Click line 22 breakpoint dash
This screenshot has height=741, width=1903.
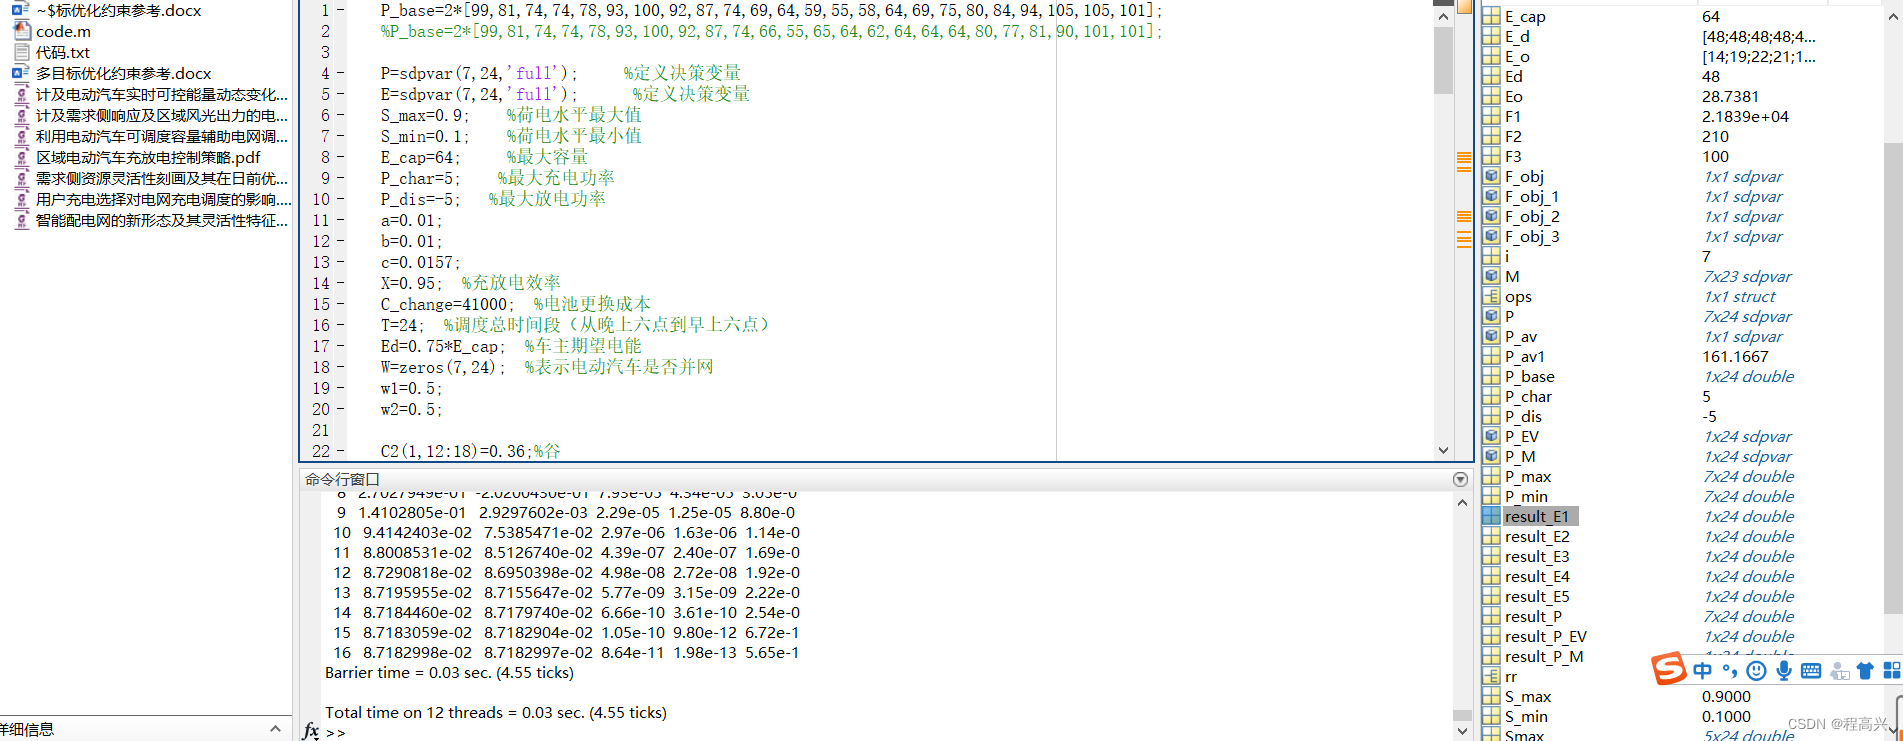pyautogui.click(x=340, y=451)
